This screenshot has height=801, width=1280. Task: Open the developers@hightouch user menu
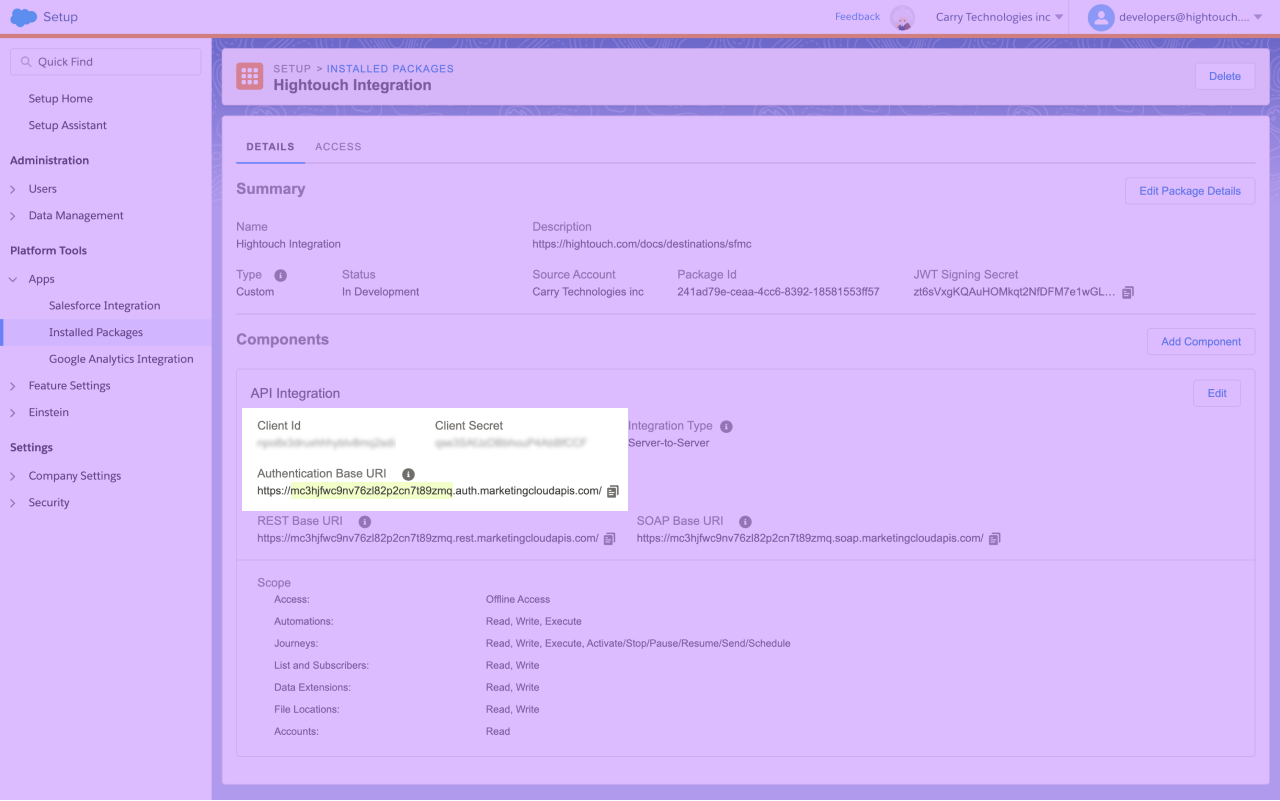click(x=1191, y=17)
